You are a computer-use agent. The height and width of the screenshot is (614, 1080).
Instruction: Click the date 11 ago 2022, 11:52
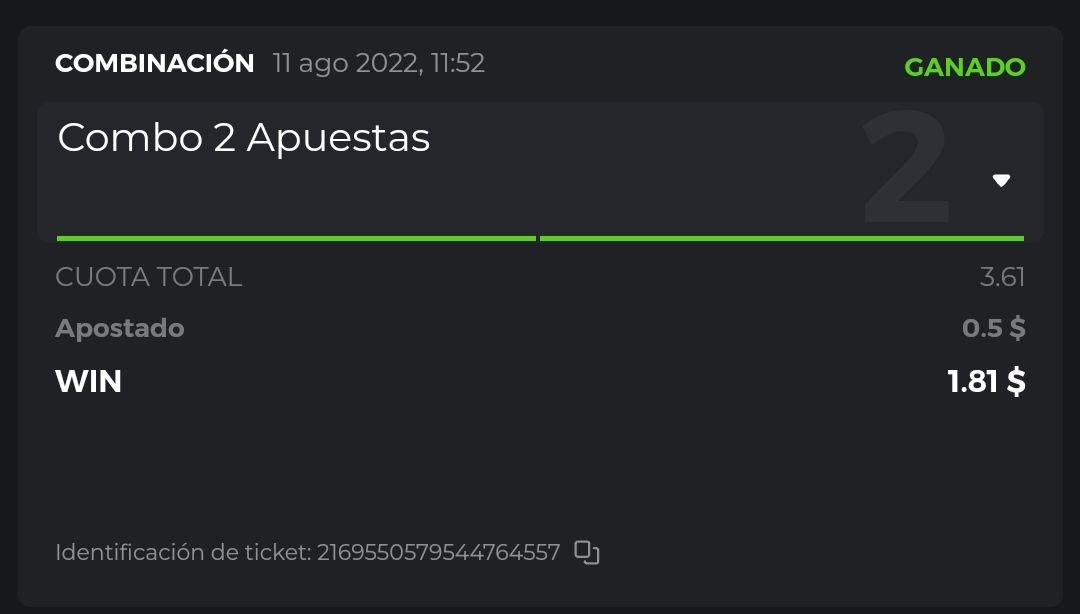pyautogui.click(x=379, y=63)
